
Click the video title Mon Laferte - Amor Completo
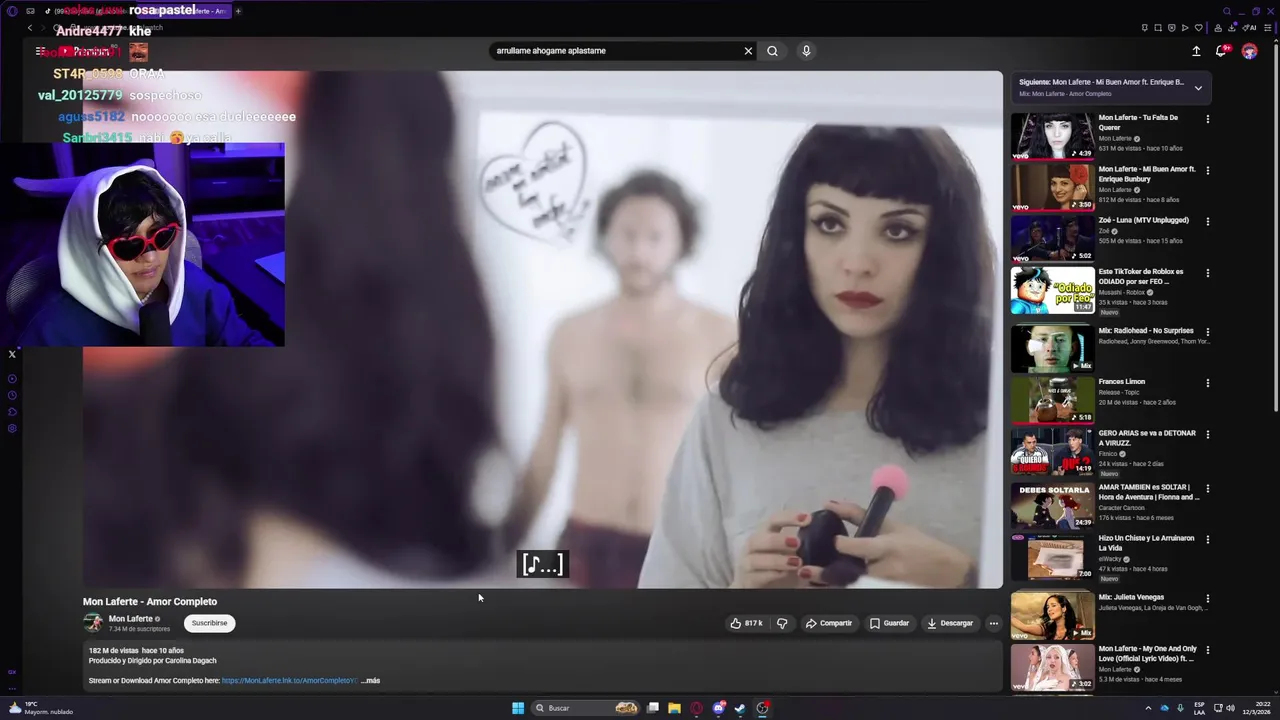click(150, 602)
